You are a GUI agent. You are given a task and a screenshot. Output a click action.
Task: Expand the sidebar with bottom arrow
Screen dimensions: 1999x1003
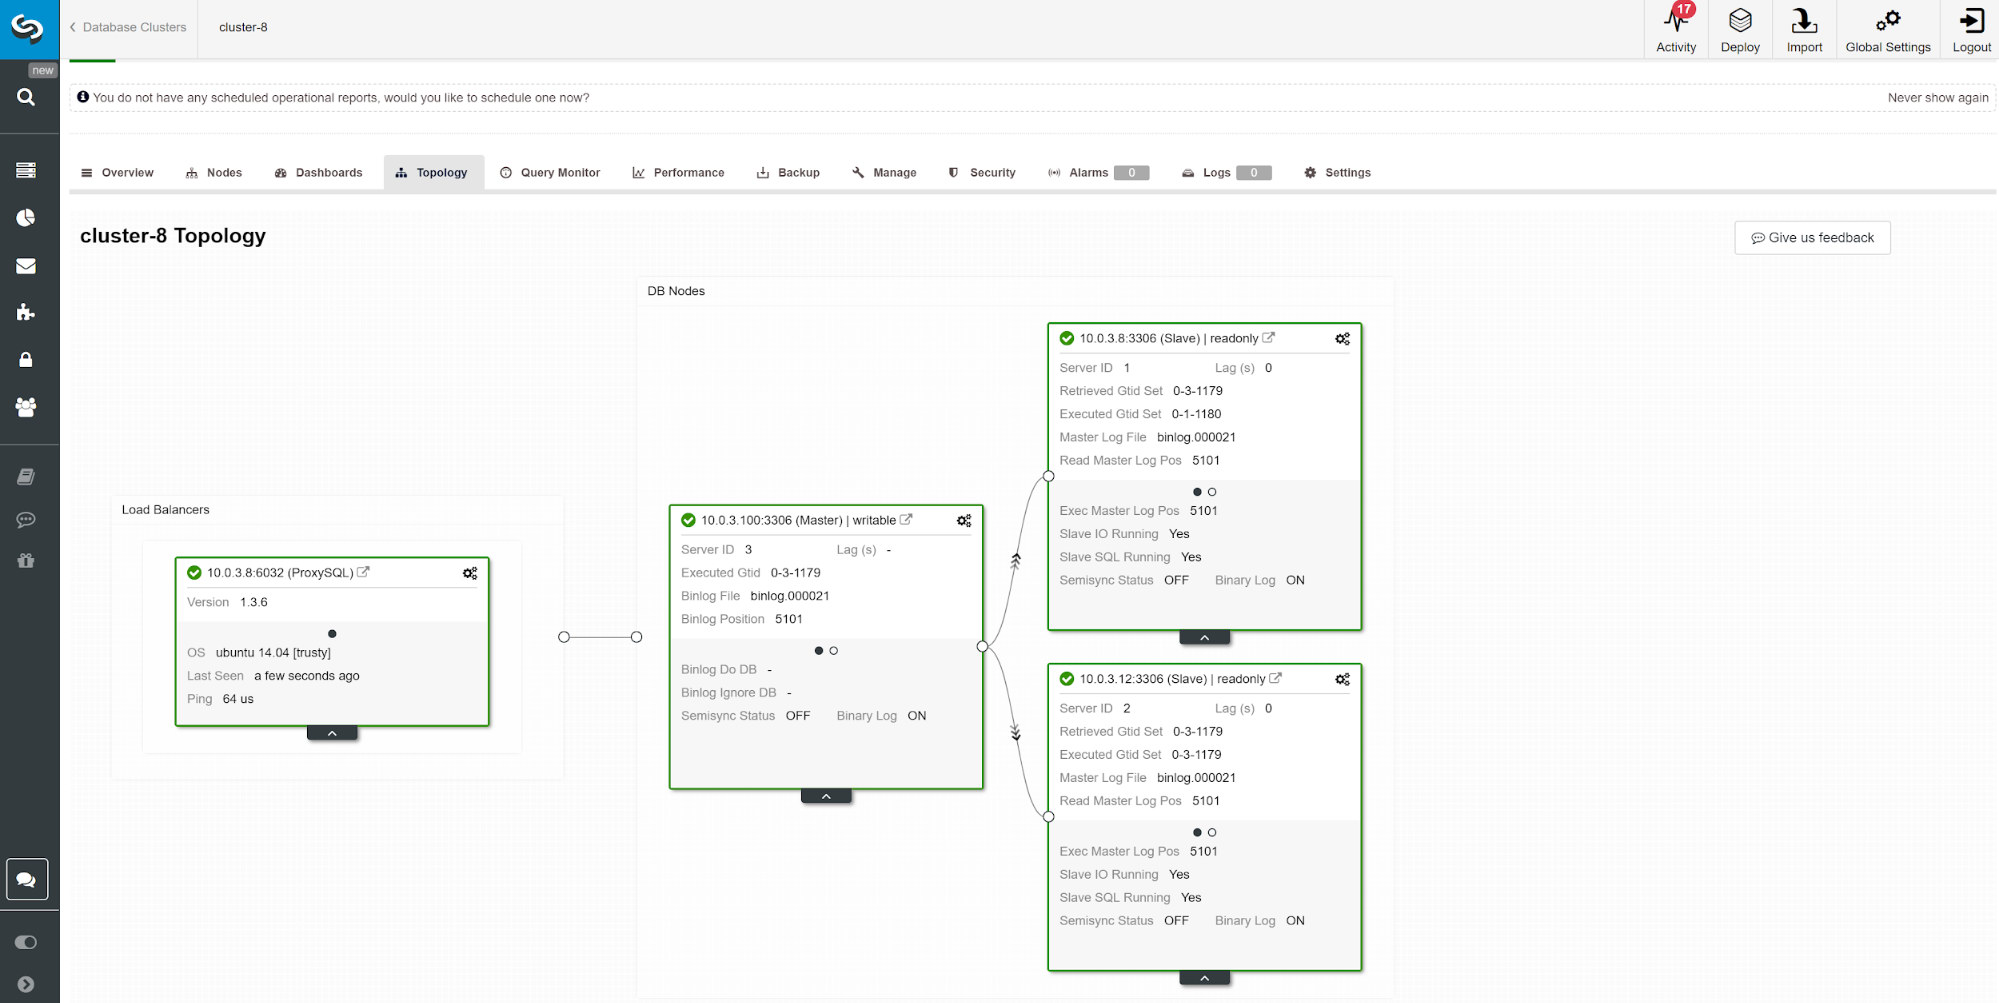coord(26,984)
